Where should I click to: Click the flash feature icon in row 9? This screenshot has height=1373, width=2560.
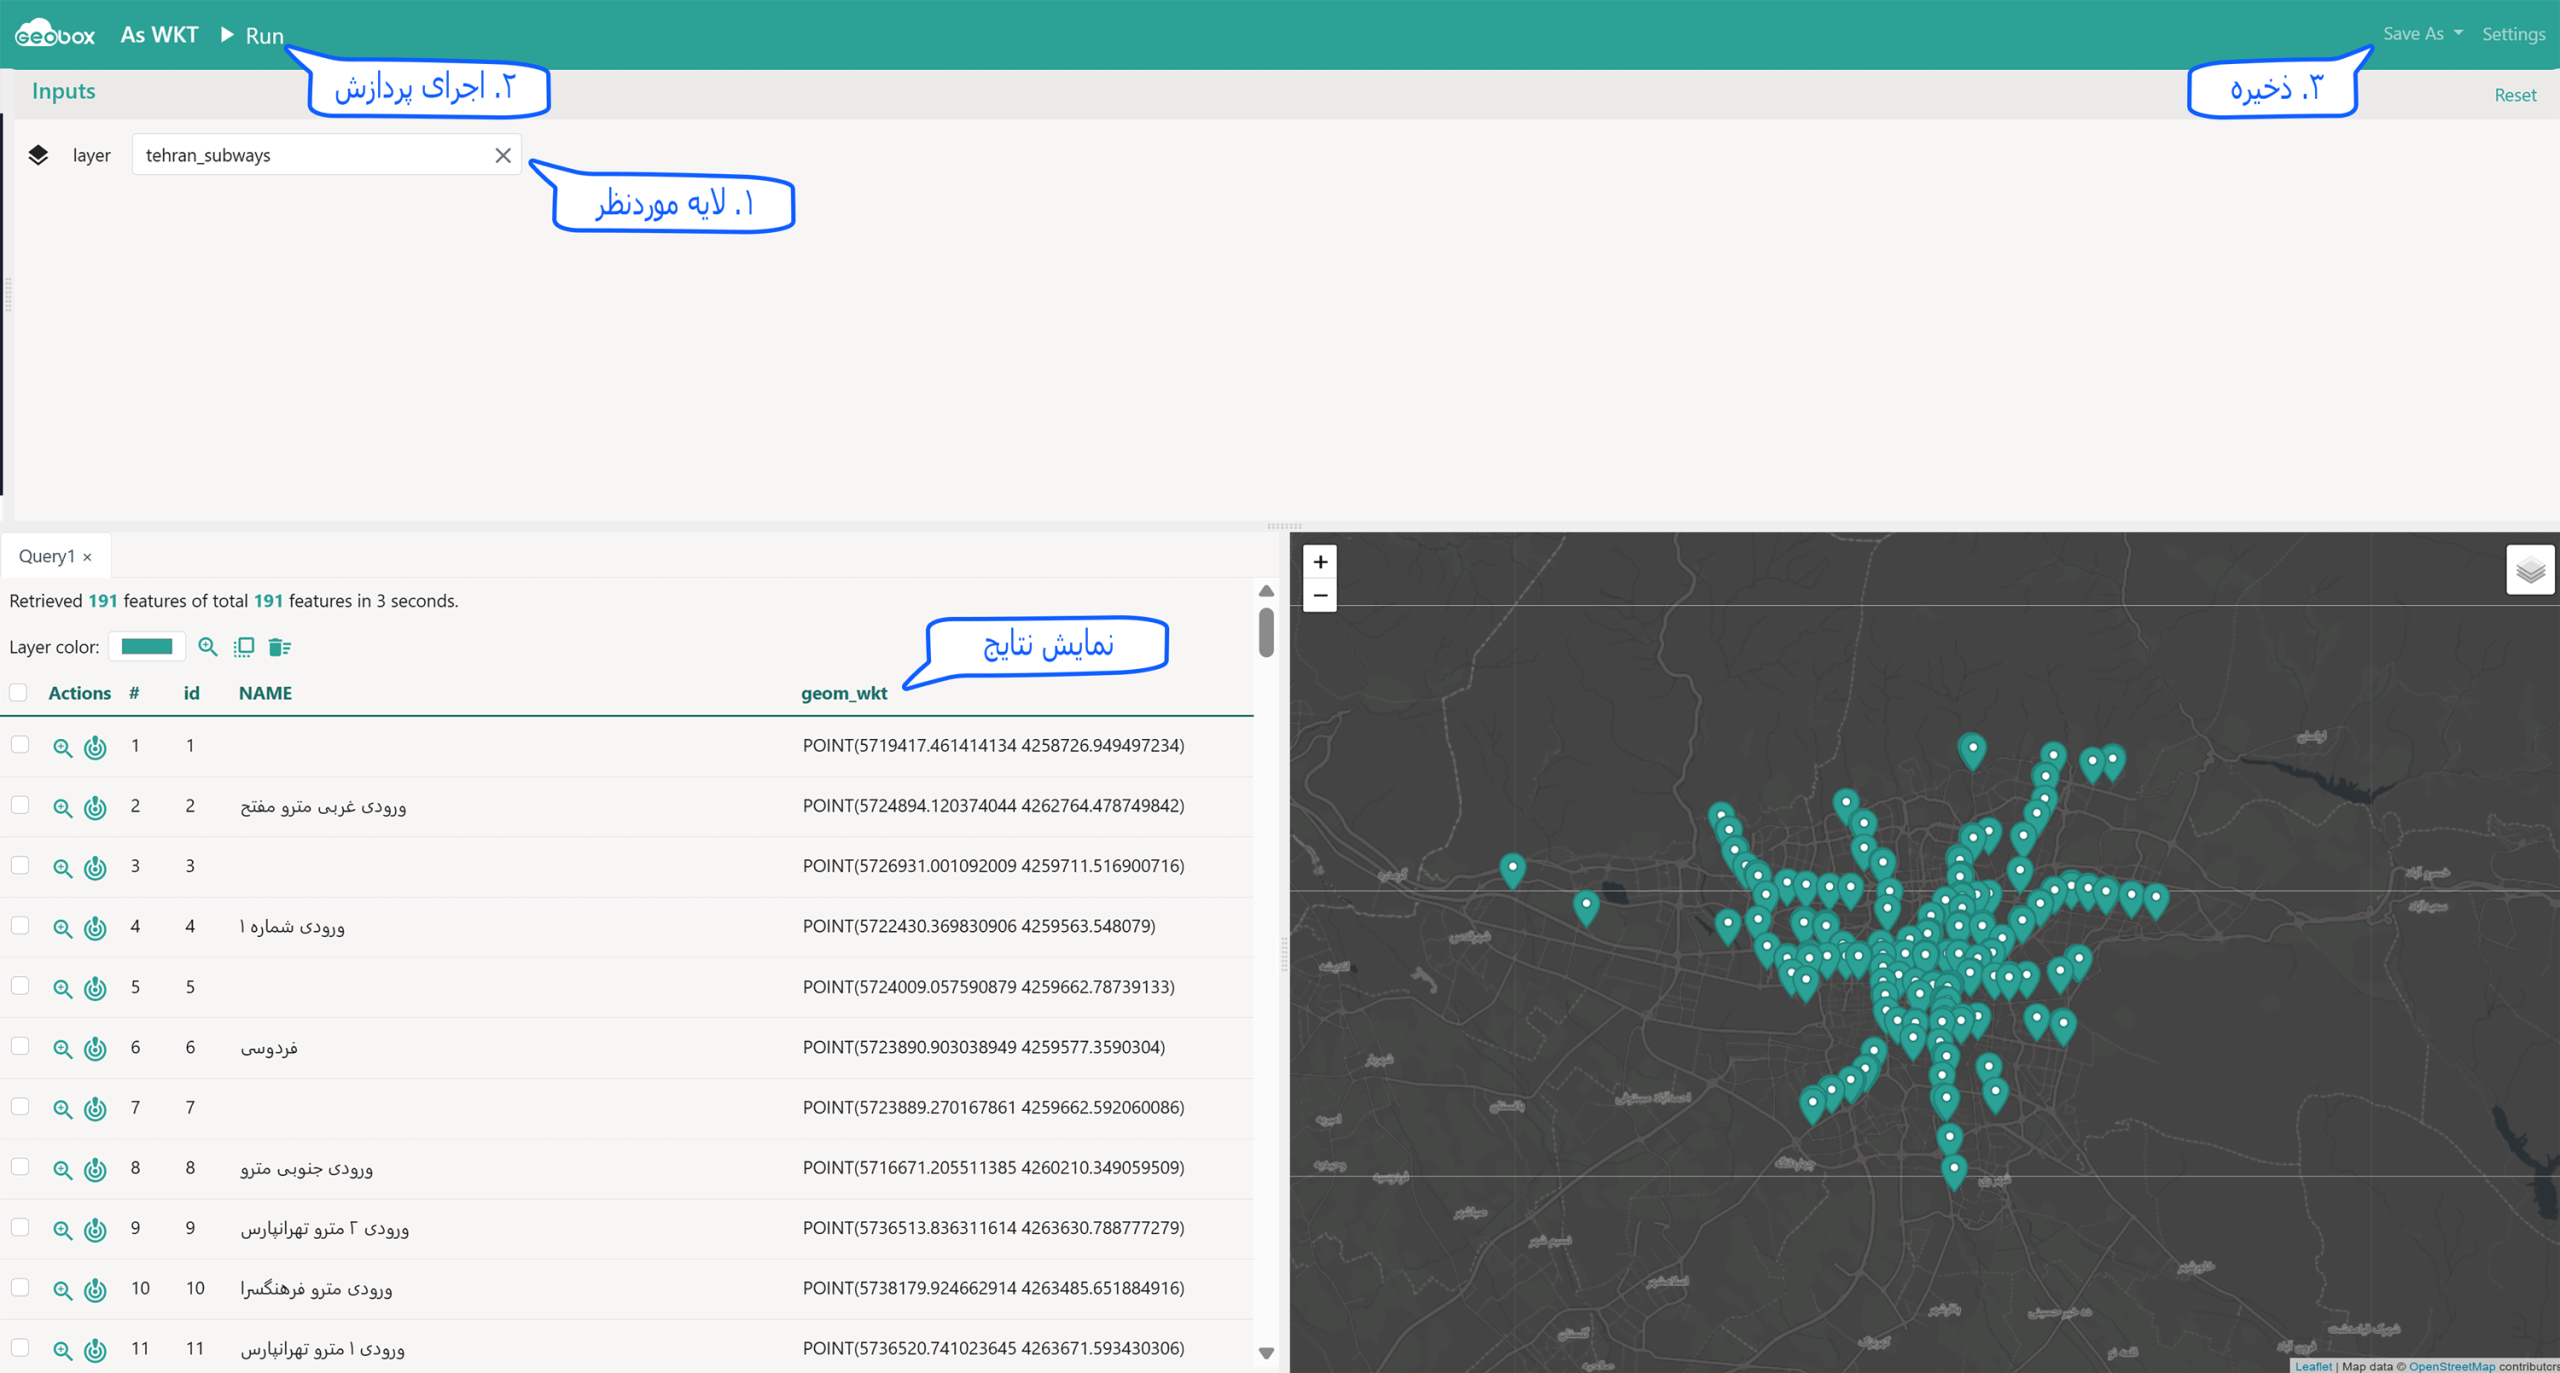tap(95, 1229)
